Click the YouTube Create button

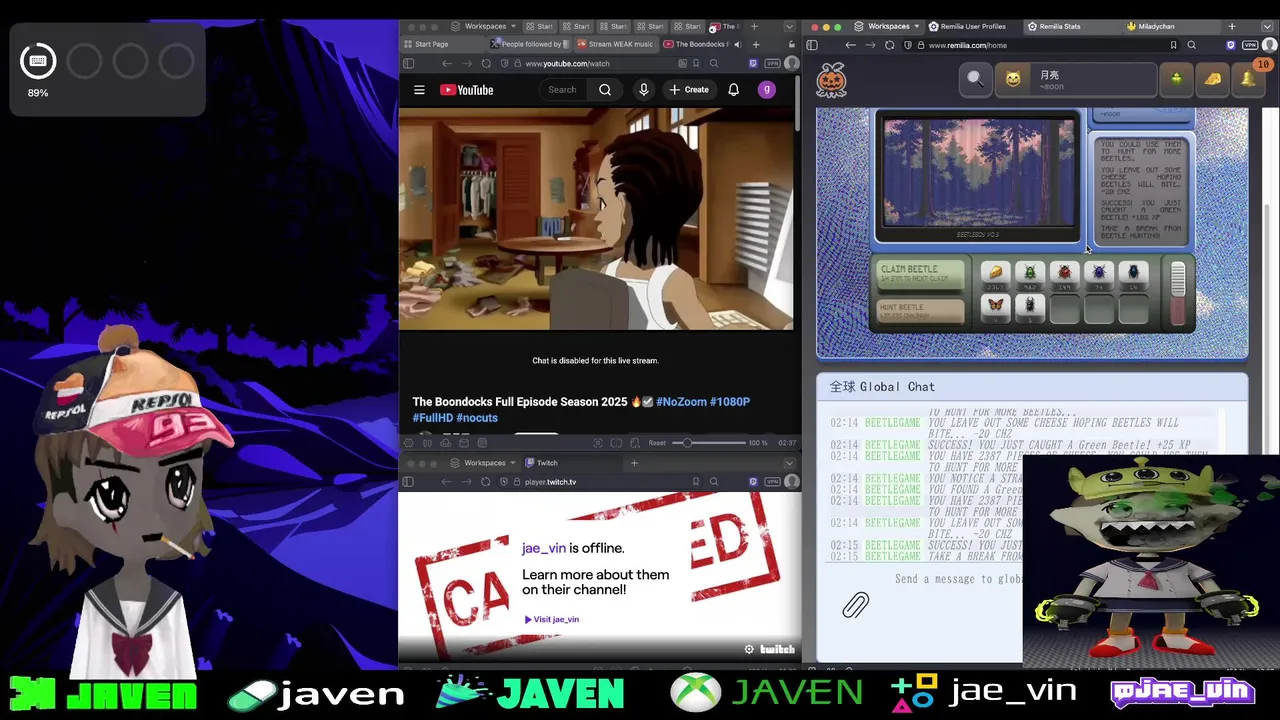point(689,90)
